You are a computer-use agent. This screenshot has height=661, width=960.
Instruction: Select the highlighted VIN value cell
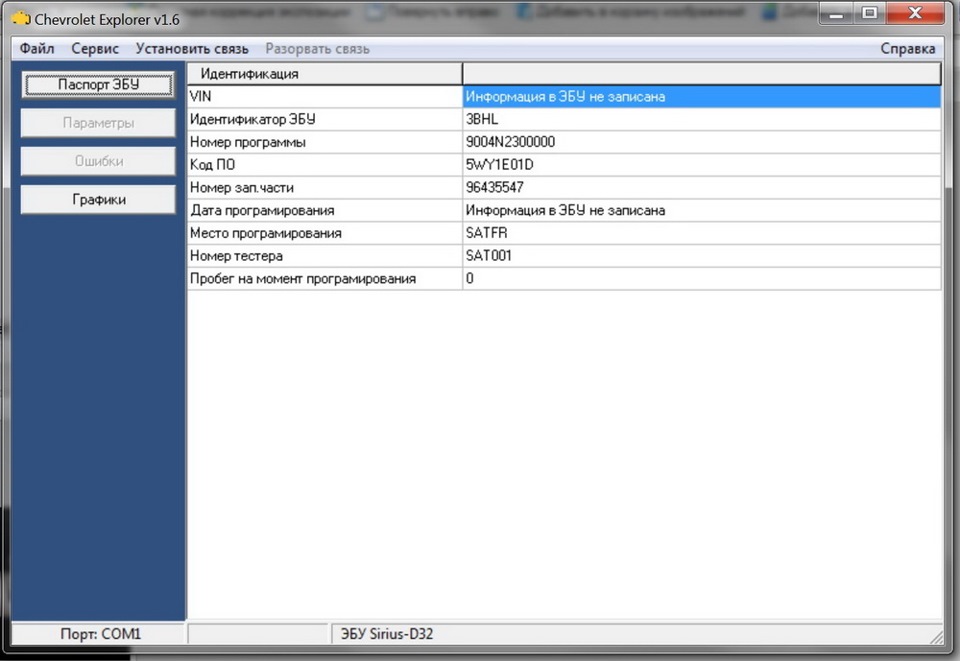click(x=702, y=97)
